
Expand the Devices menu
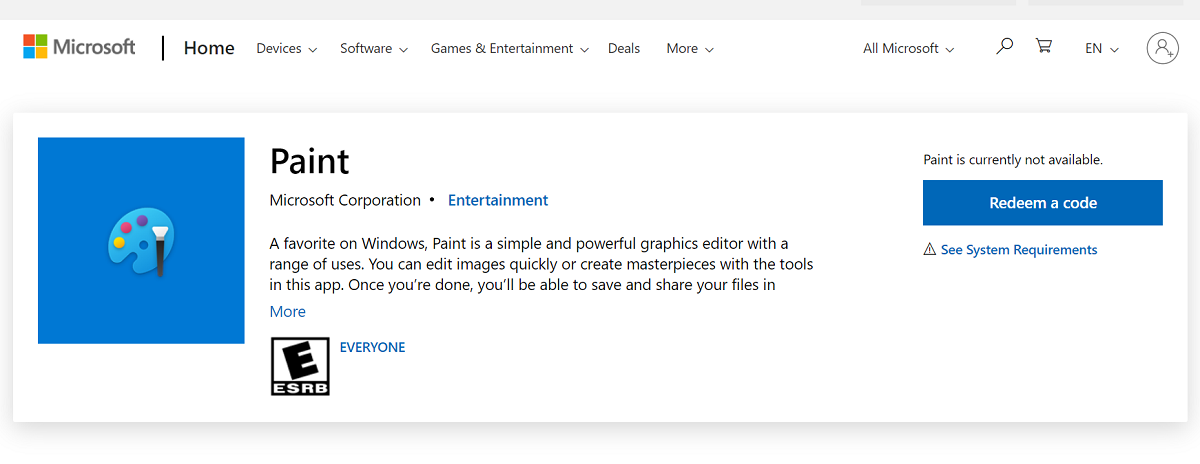287,48
